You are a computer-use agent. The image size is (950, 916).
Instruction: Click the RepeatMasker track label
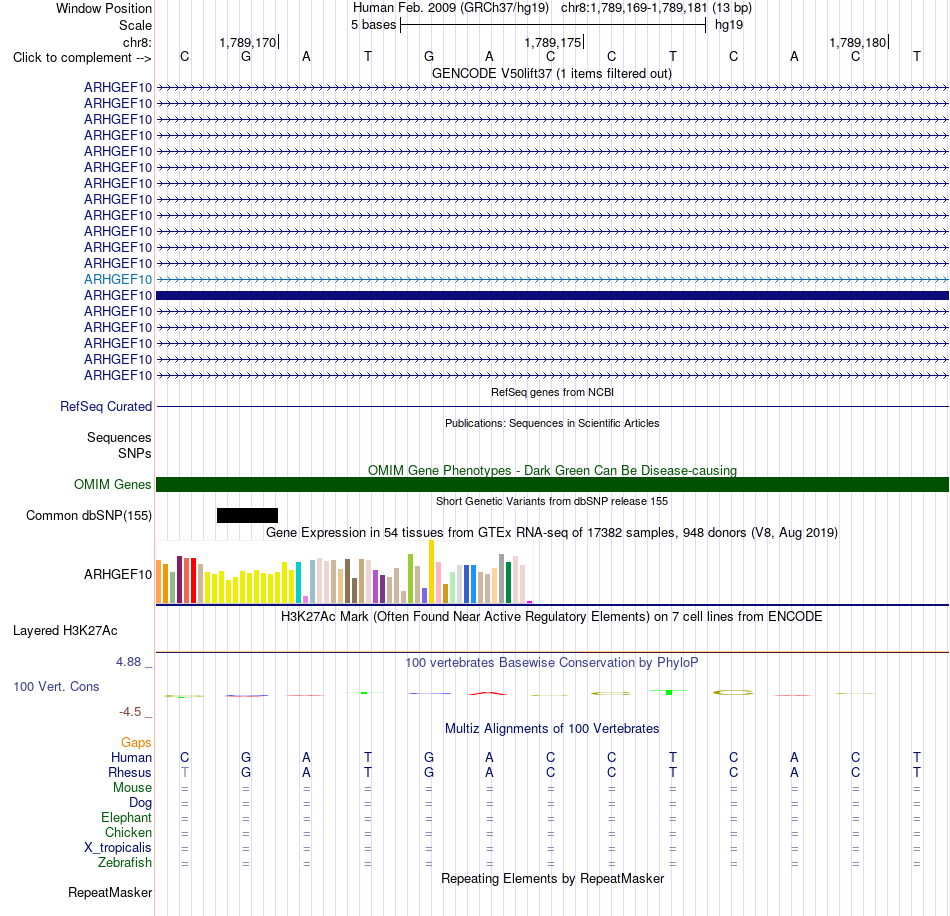[110, 893]
